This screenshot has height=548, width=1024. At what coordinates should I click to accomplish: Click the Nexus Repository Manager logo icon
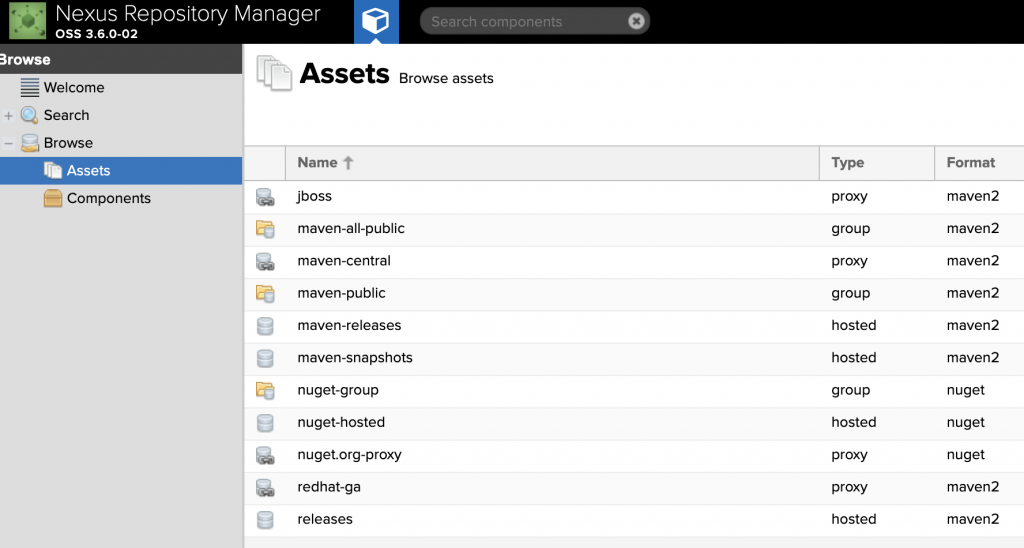(27, 21)
